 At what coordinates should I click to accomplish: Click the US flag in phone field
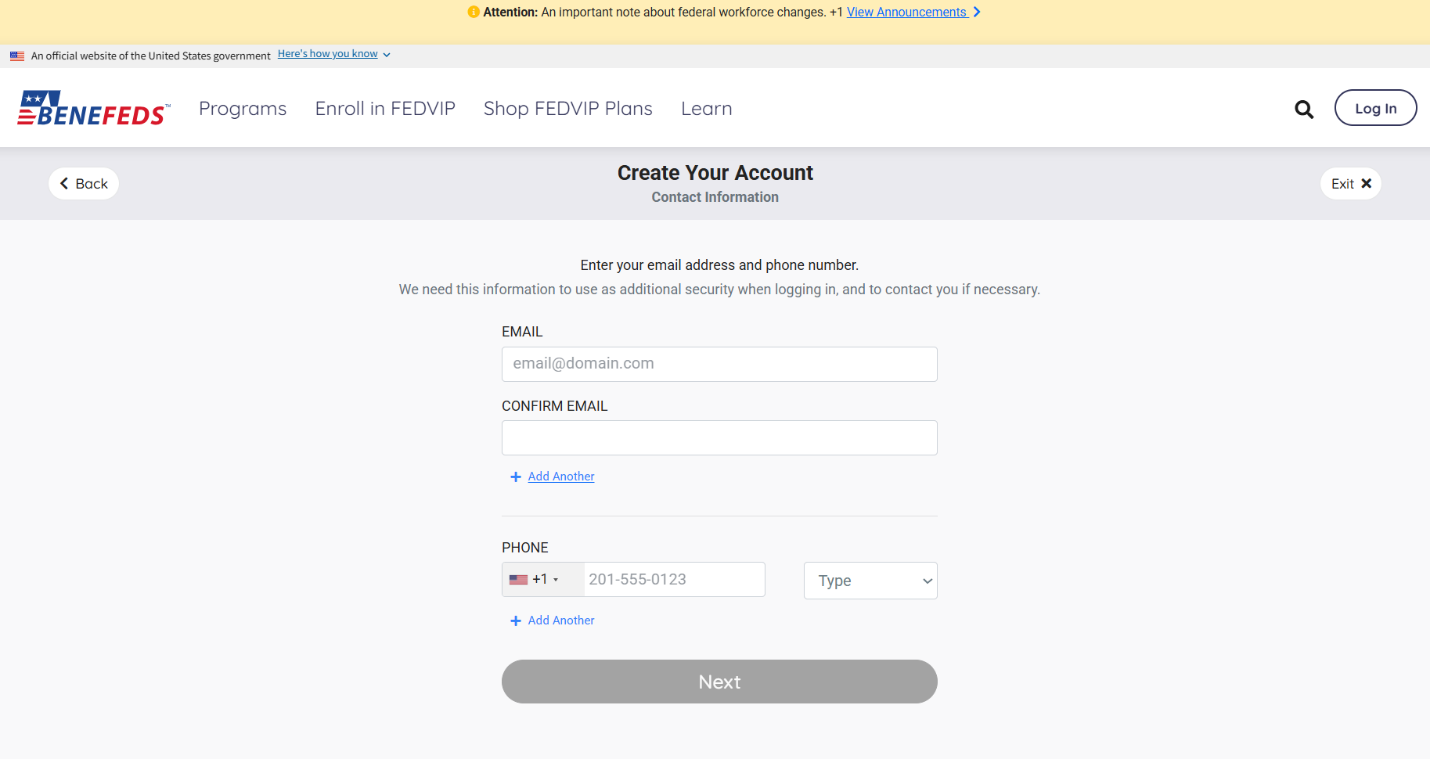[x=518, y=580]
